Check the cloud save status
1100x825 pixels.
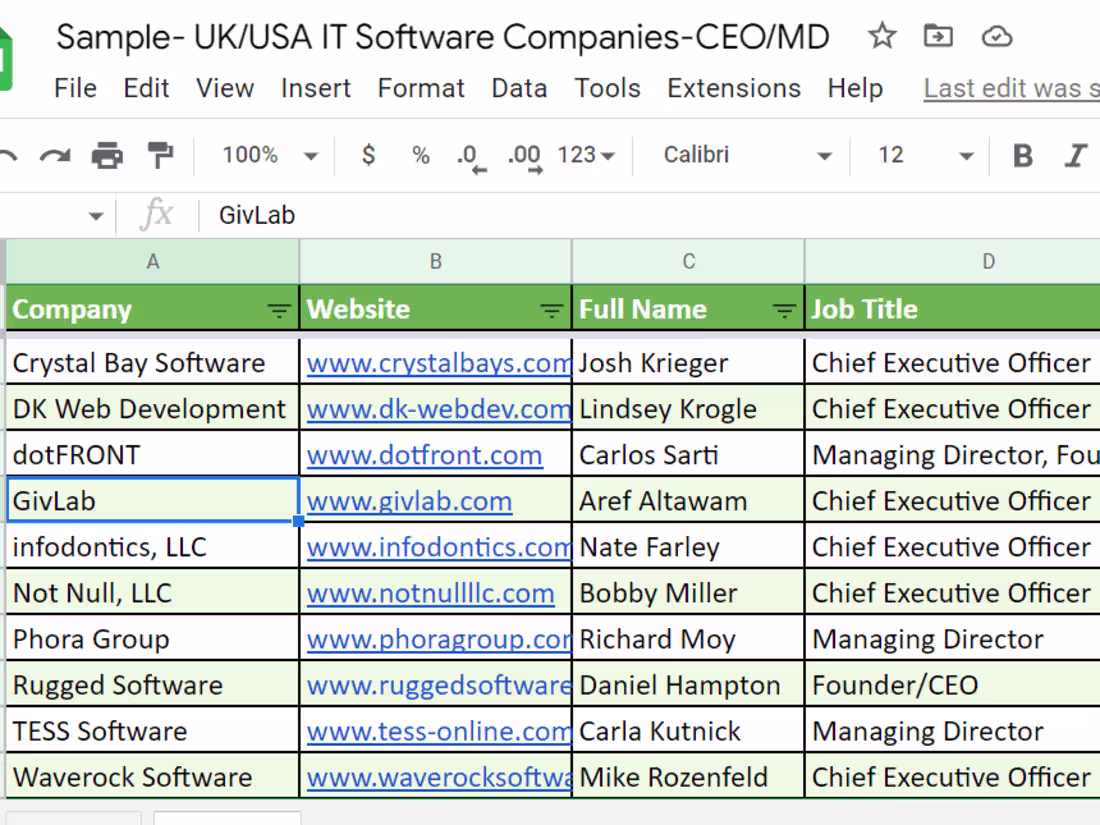996,35
